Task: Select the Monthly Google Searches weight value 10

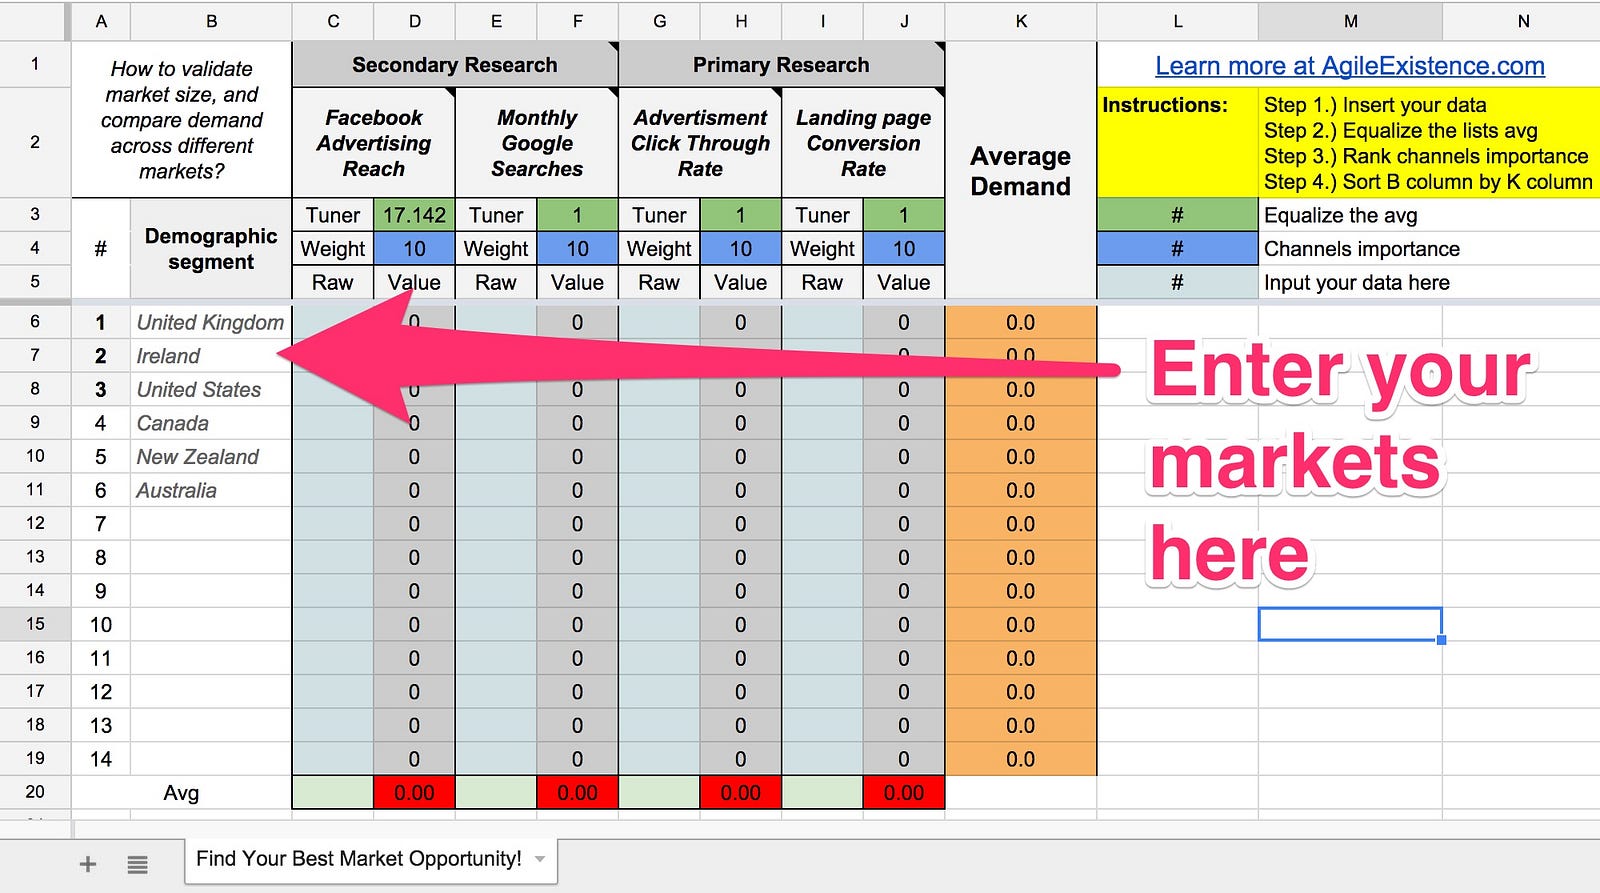Action: point(577,249)
